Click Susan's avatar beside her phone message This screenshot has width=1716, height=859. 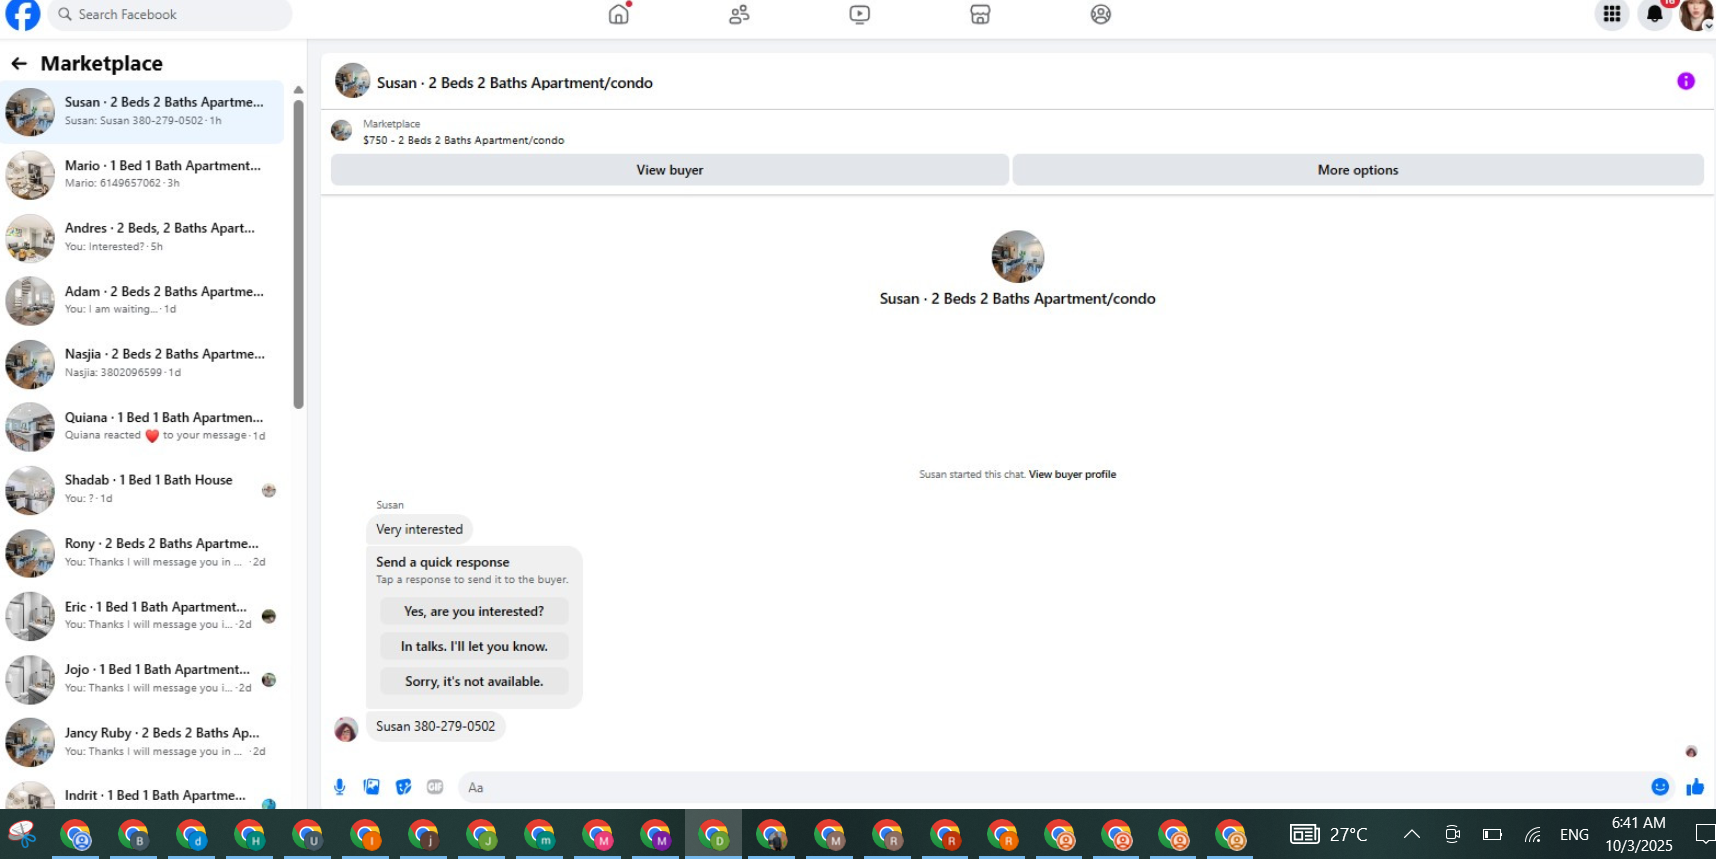click(346, 729)
